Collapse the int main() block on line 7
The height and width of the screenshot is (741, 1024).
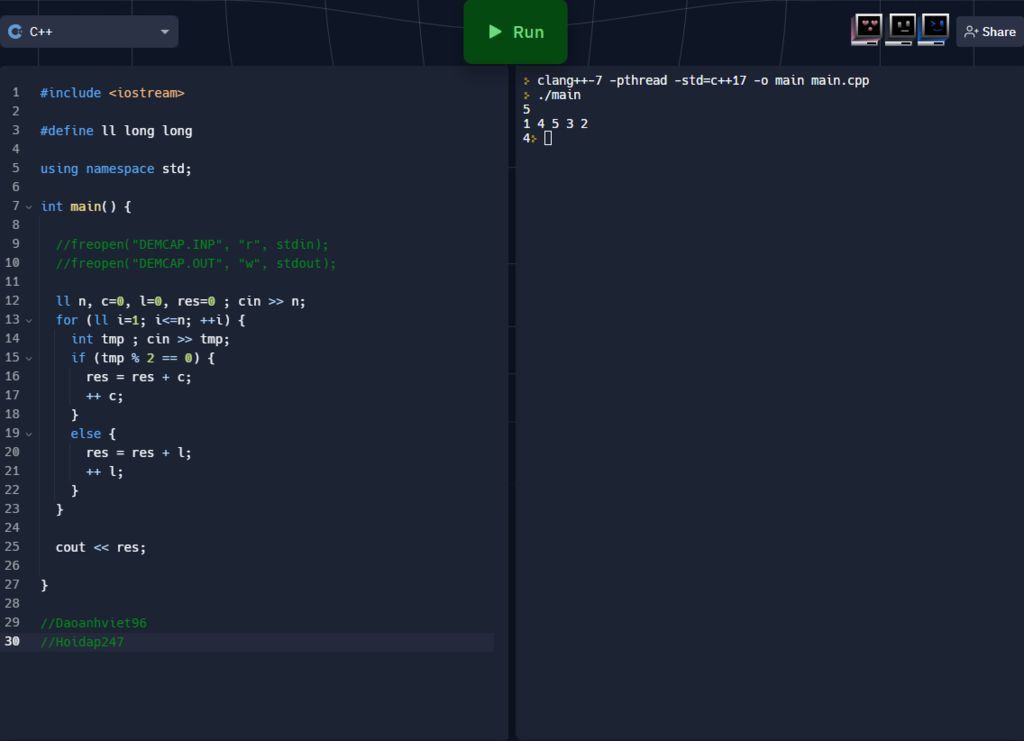click(28, 207)
